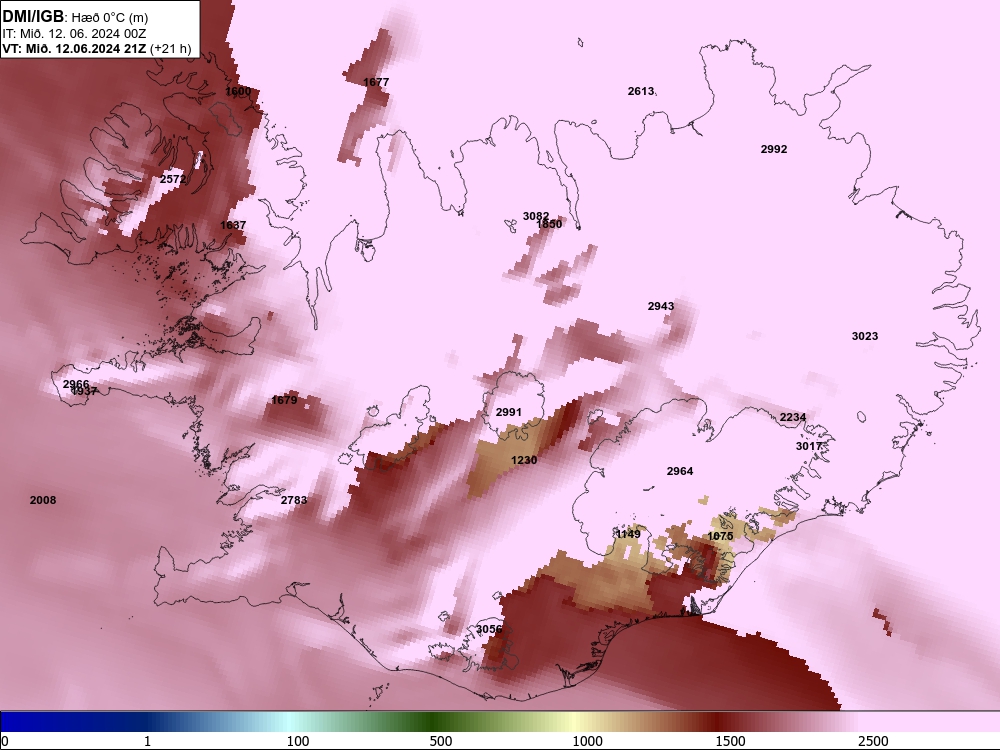
Task: Click the 1500 label on the color scale
Action: (730, 741)
